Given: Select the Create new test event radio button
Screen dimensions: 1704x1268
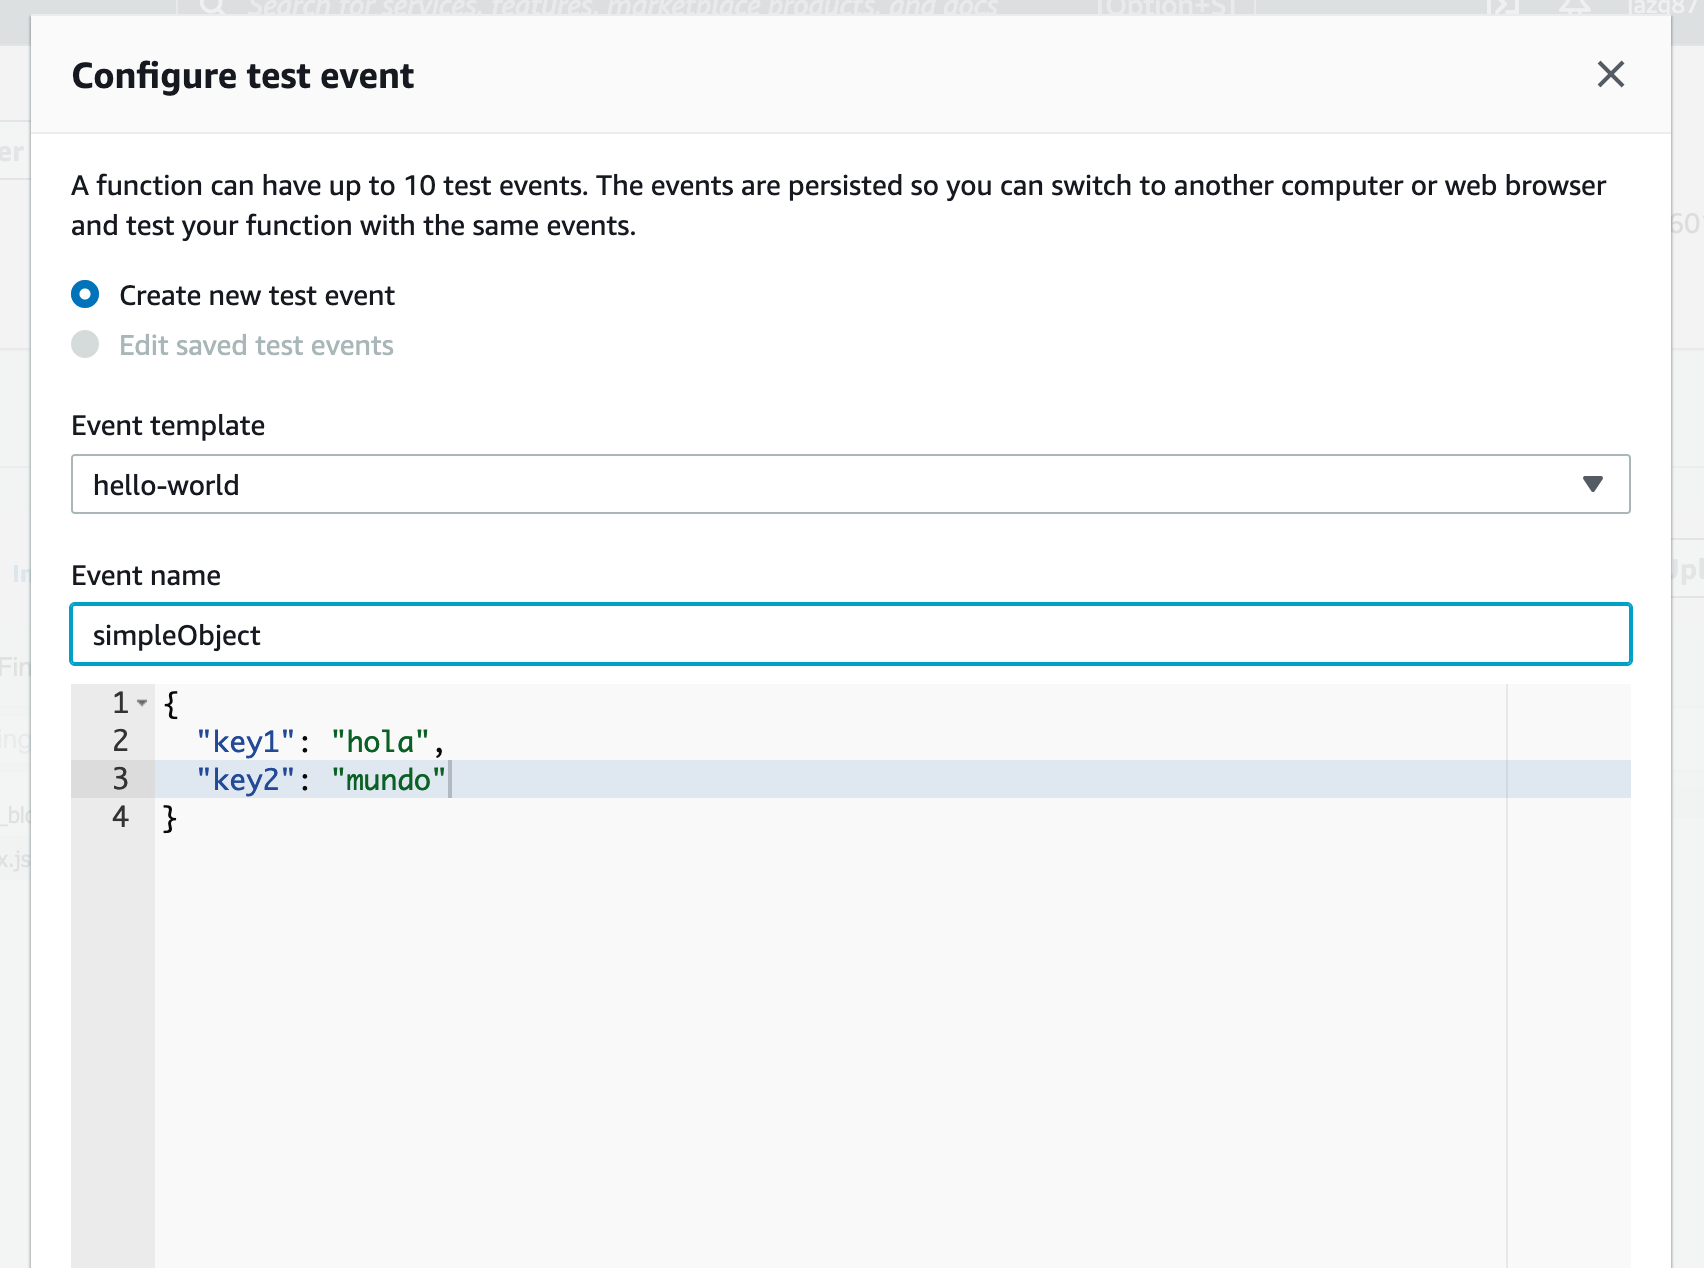Looking at the screenshot, I should tap(86, 294).
